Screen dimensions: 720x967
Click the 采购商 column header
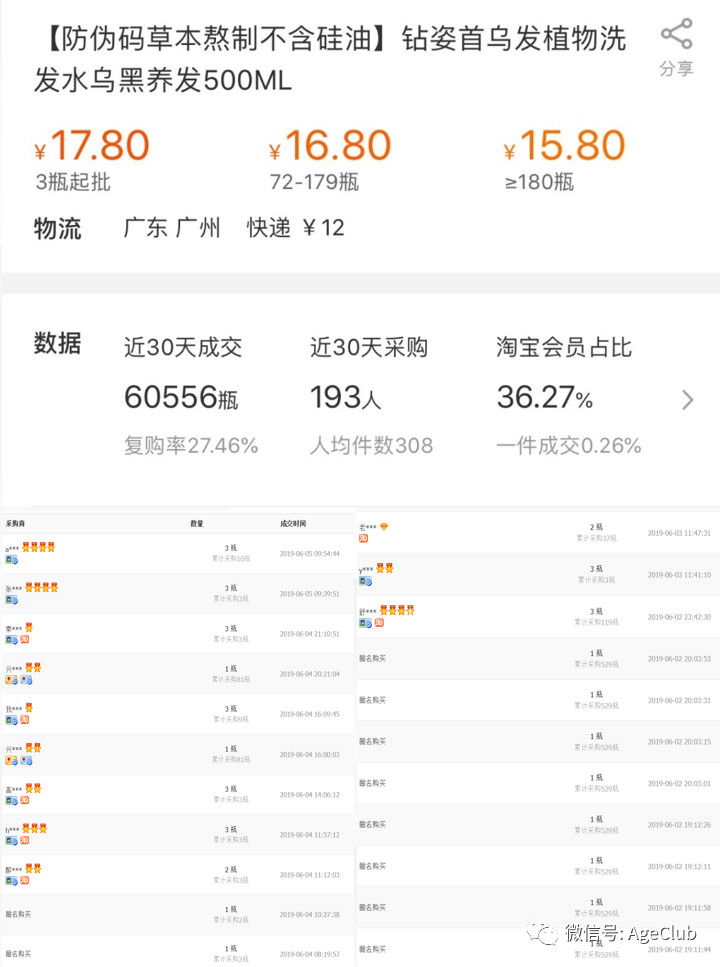coord(15,523)
